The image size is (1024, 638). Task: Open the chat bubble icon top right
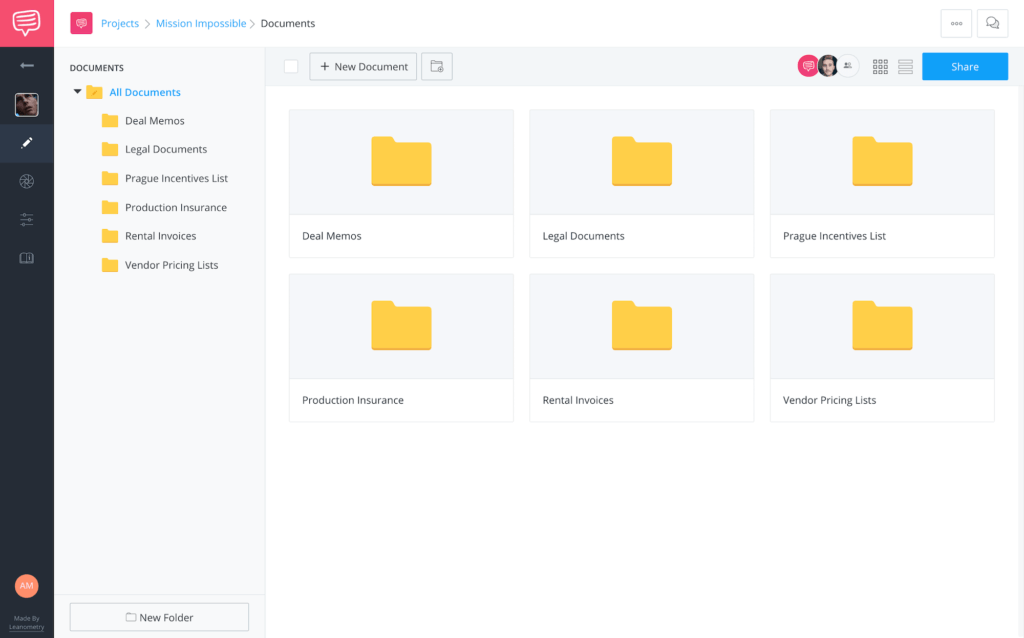[992, 23]
